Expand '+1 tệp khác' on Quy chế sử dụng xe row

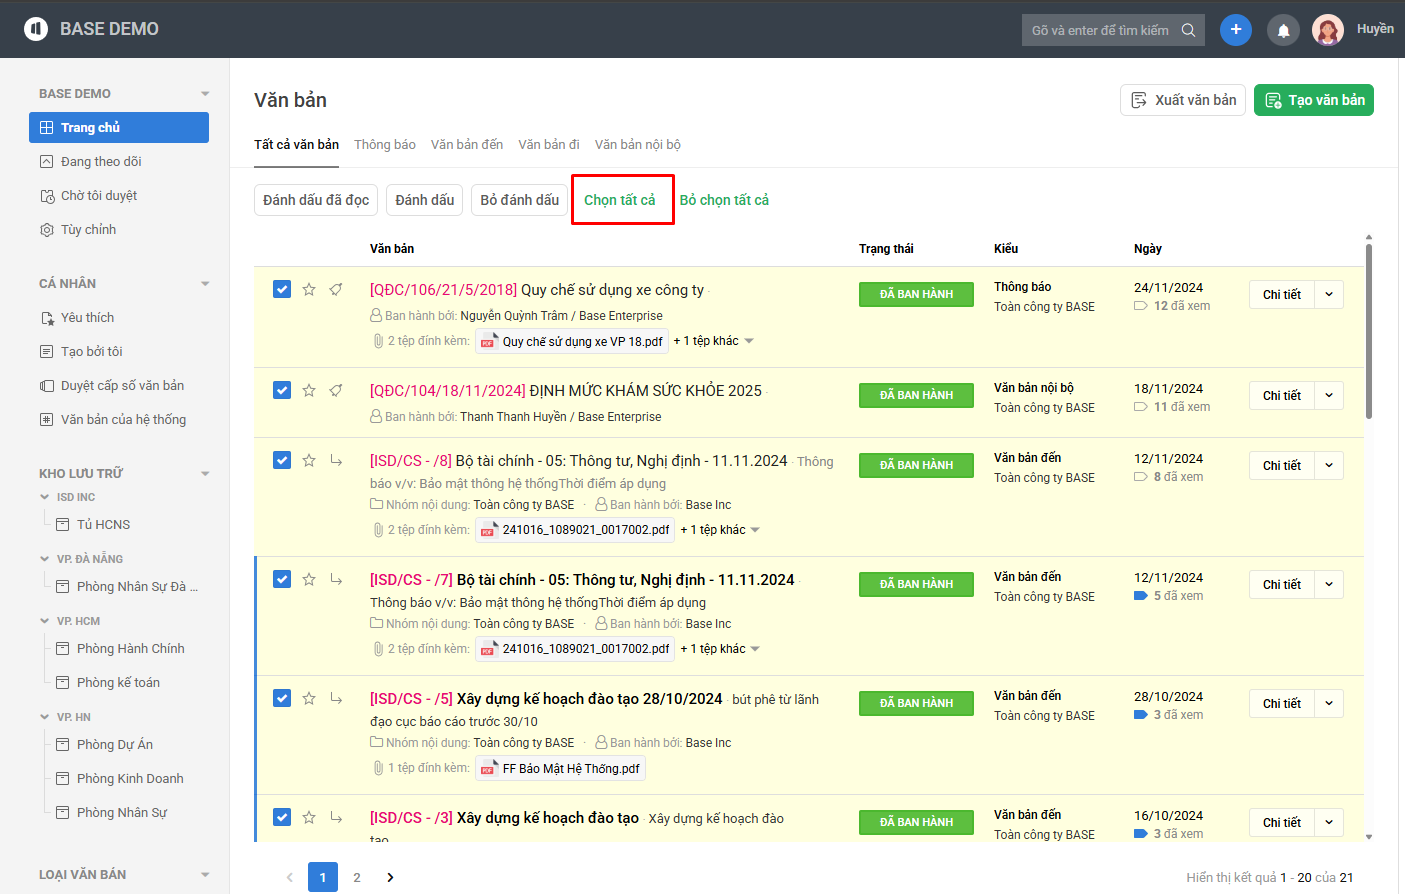point(714,341)
